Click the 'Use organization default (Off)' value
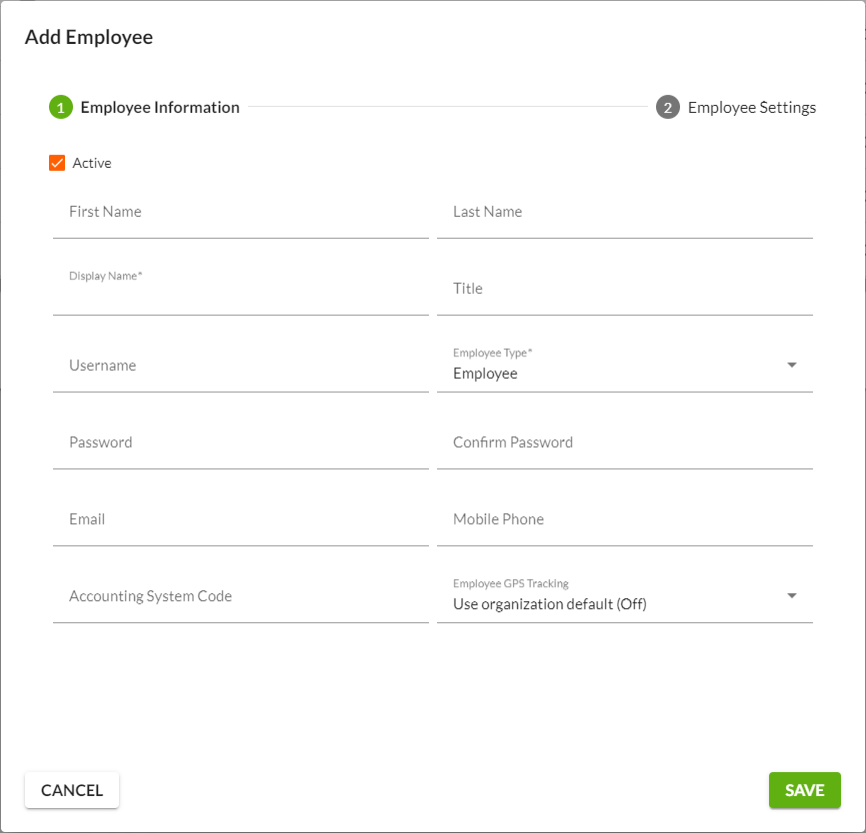This screenshot has width=866, height=833. tap(549, 604)
